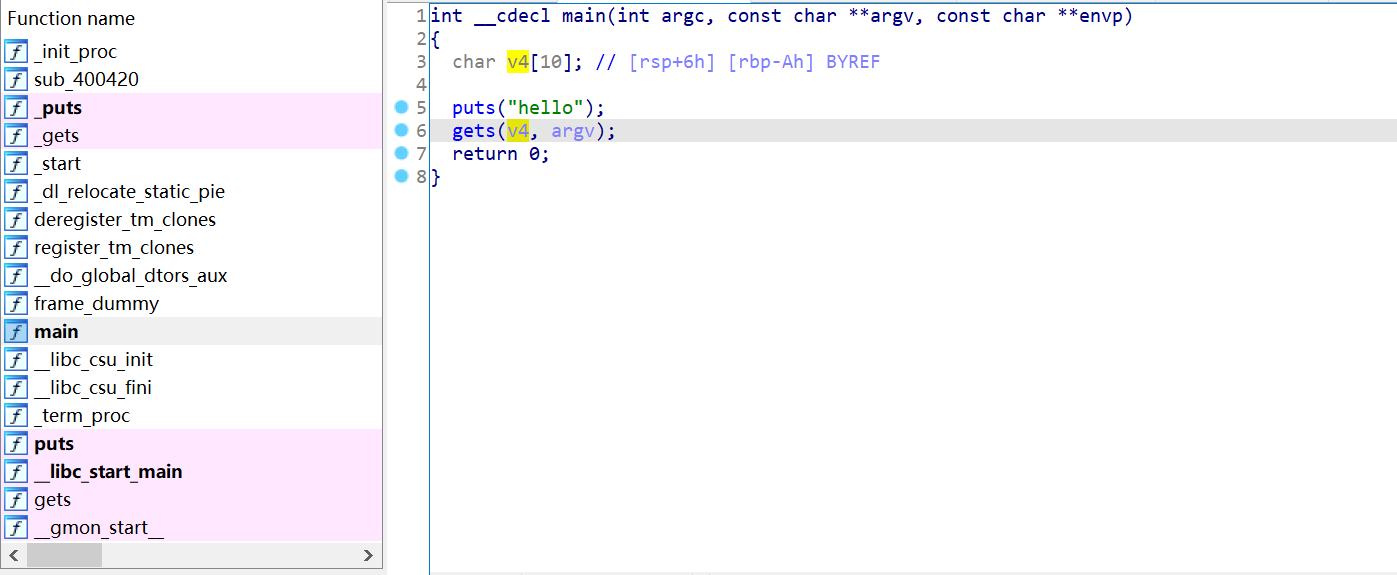
Task: Click gets call in pseudocode
Action: pos(474,131)
